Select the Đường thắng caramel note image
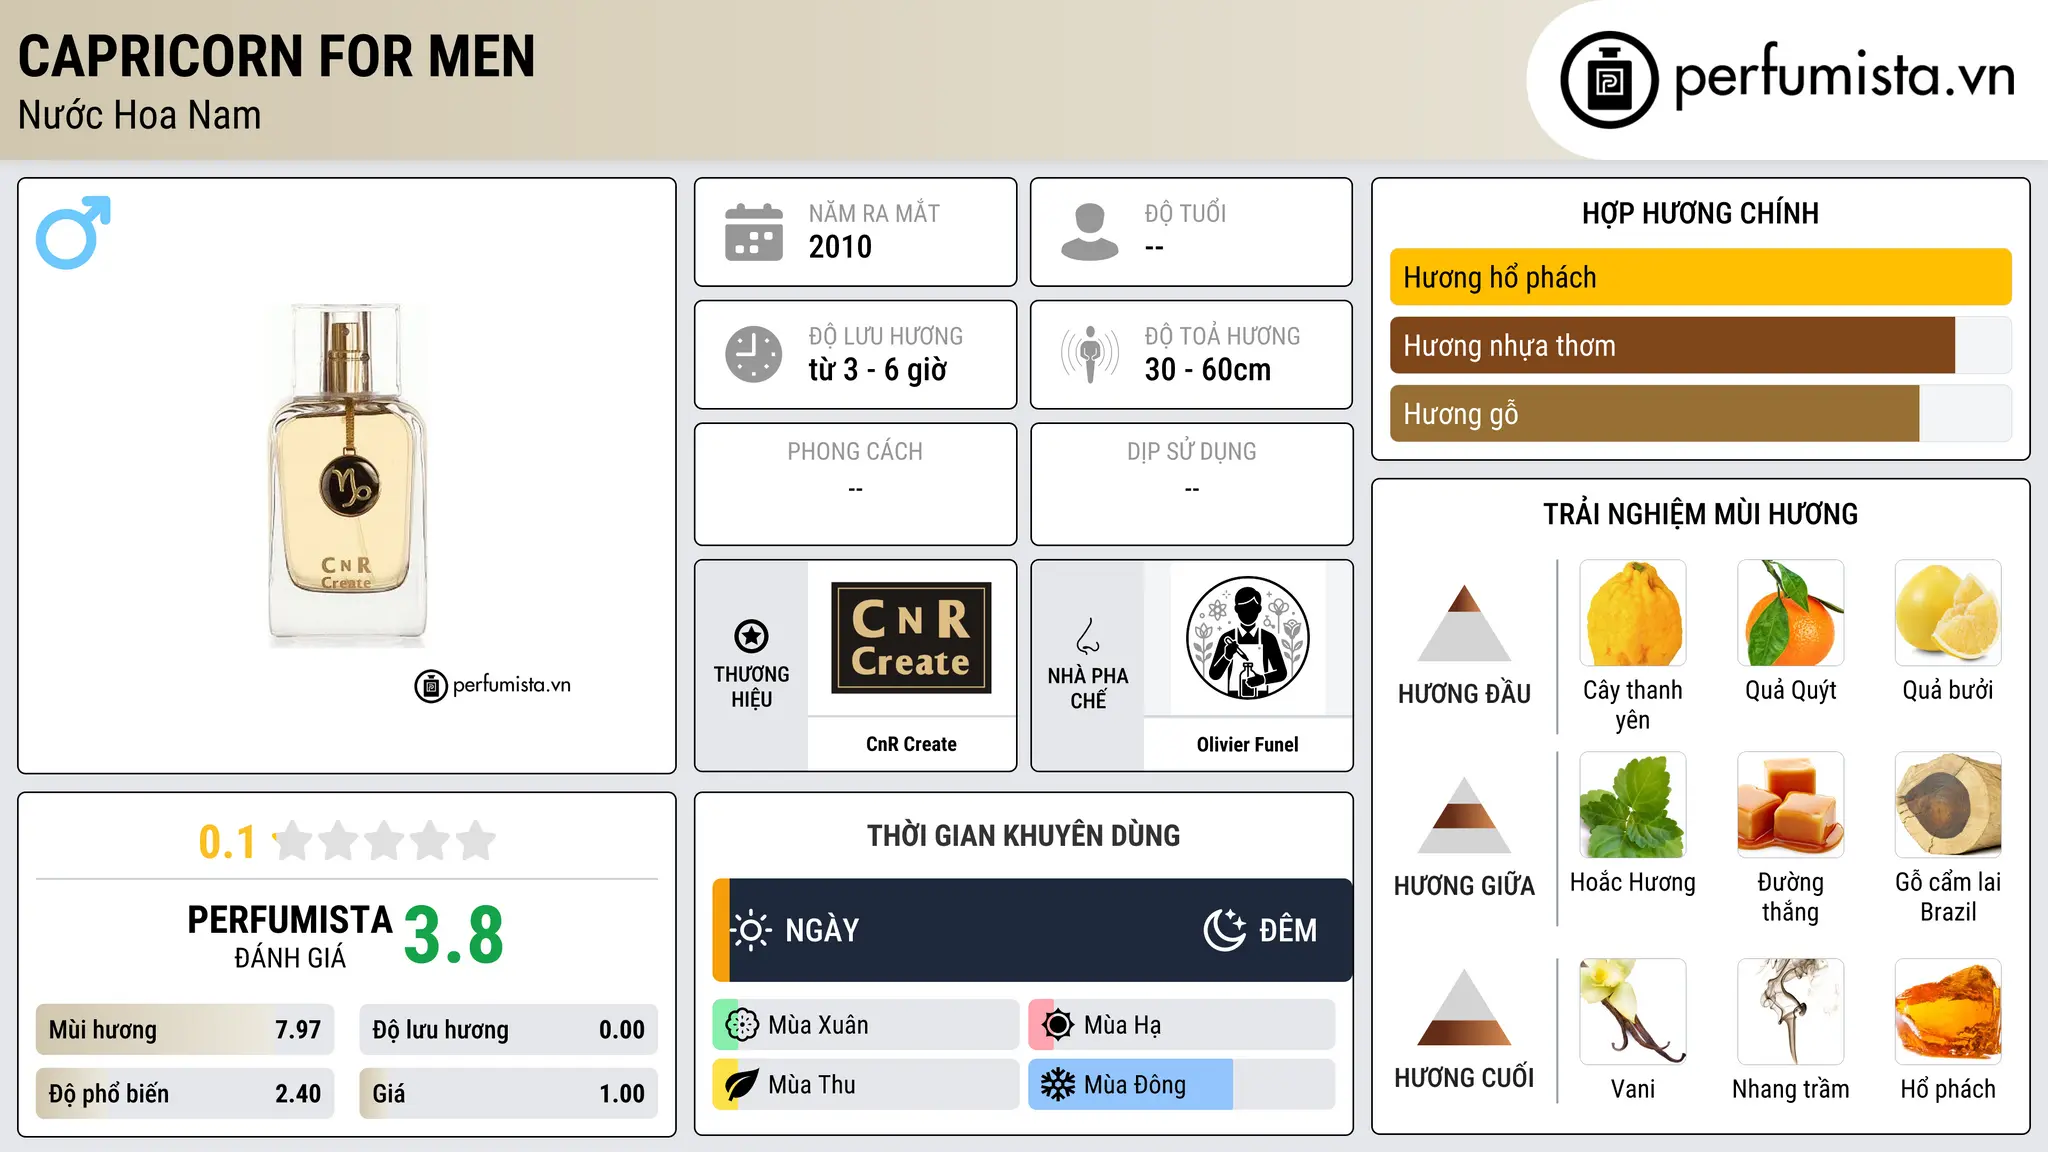2048x1152 pixels. [x=1791, y=805]
